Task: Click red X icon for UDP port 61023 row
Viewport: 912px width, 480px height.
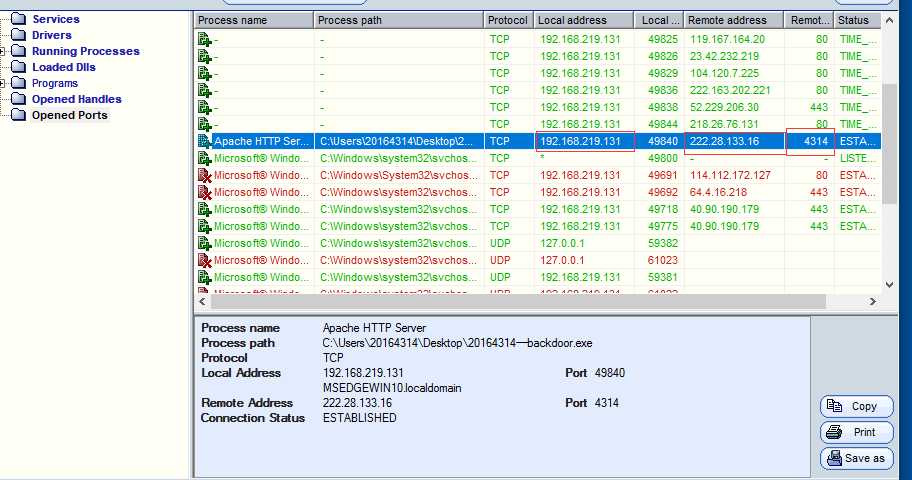Action: pos(204,260)
